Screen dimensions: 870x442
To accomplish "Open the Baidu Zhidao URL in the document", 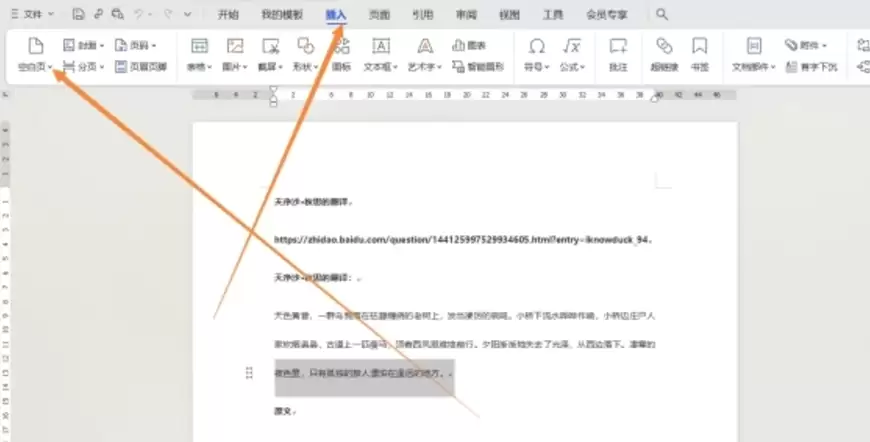I will click(462, 240).
